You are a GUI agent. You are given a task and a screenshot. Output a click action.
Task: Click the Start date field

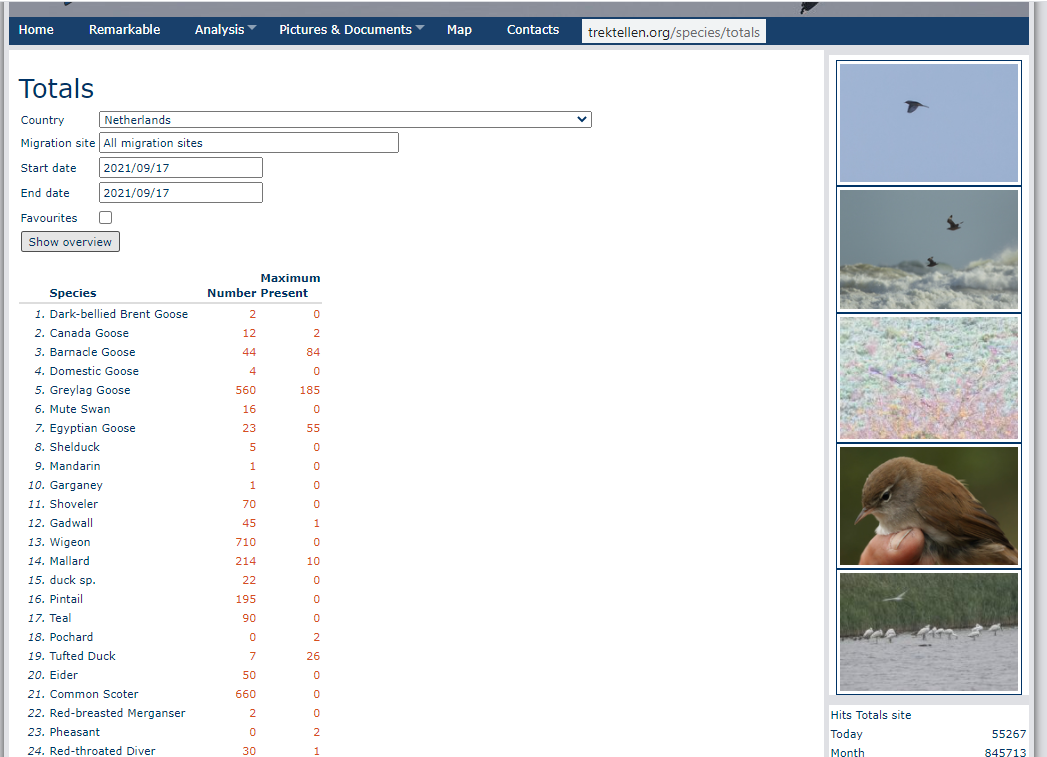click(180, 167)
